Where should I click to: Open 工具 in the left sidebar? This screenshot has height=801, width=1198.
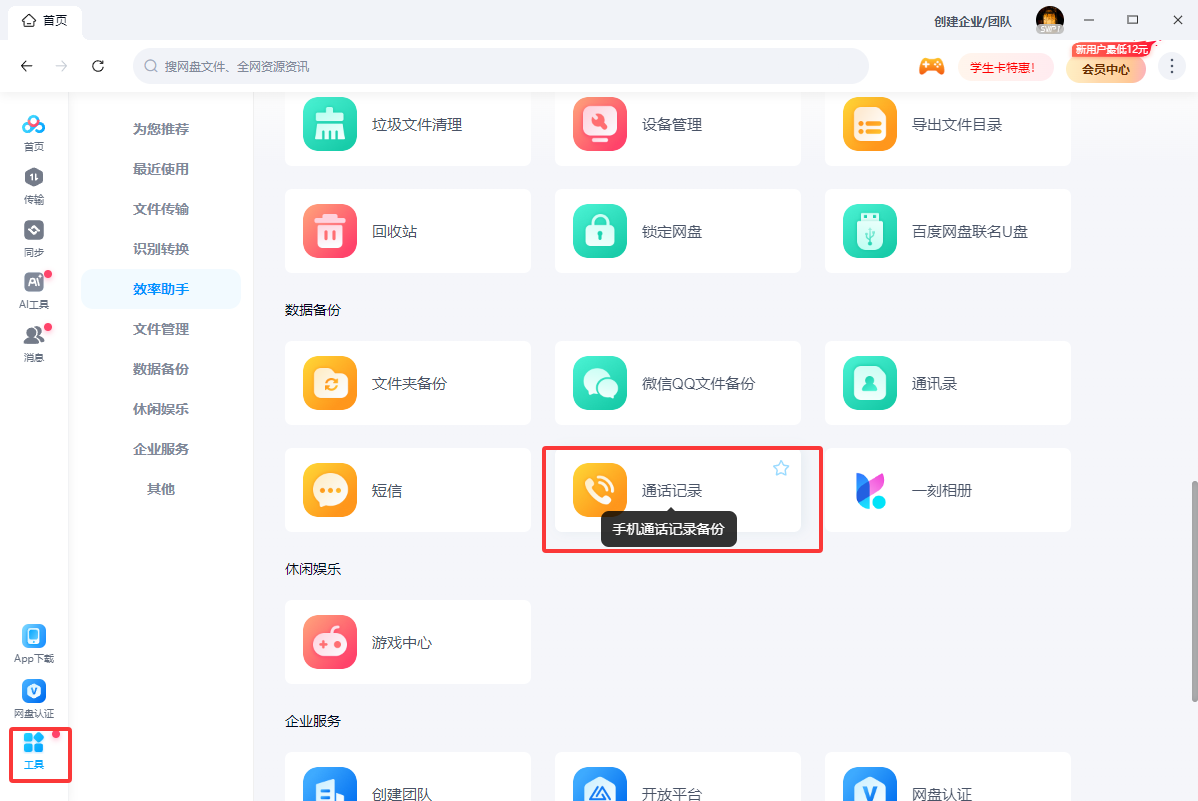34,751
